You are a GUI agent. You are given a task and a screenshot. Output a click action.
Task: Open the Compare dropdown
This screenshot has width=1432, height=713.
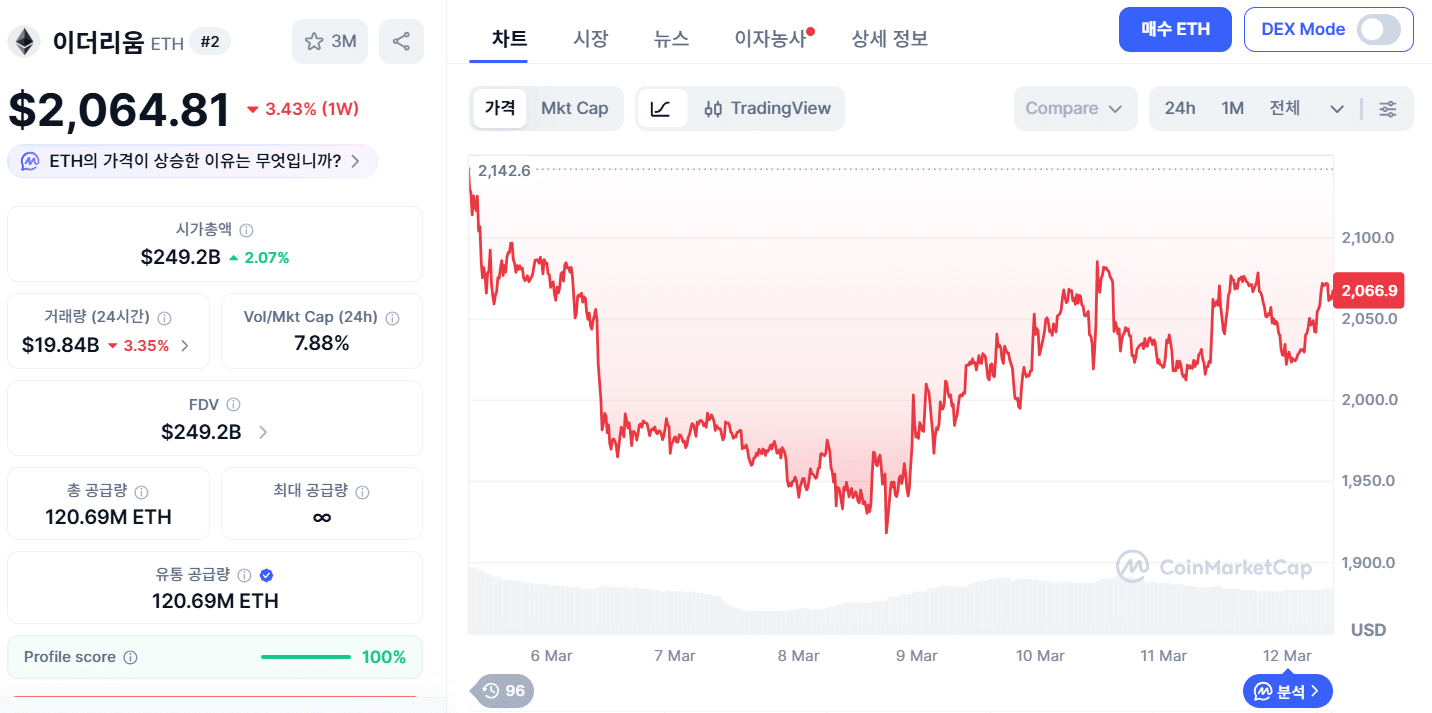tap(1075, 108)
